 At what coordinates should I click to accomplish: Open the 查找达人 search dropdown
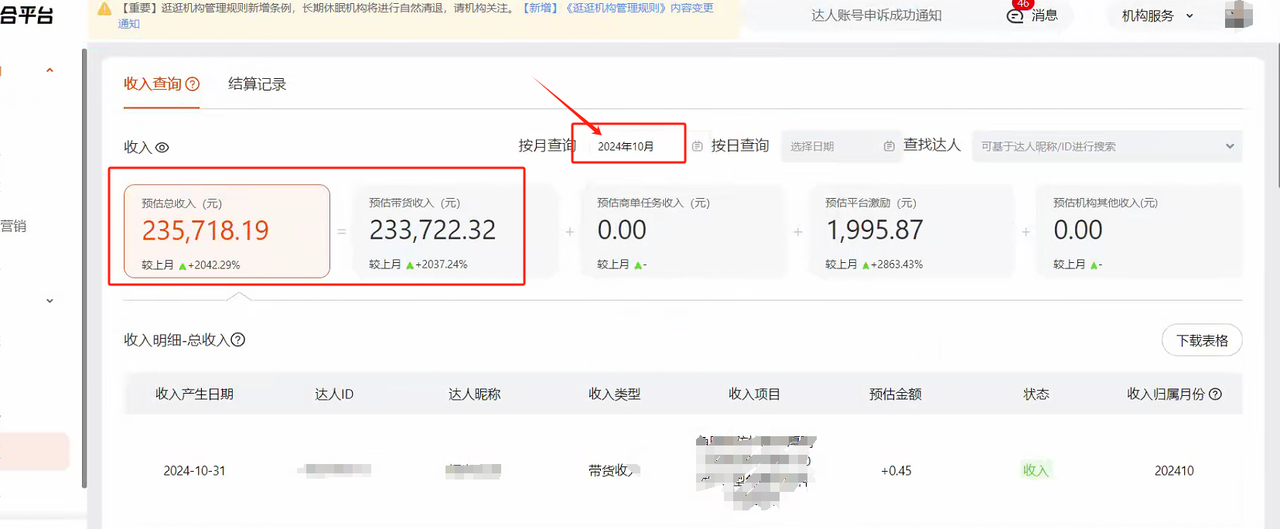coord(1229,146)
